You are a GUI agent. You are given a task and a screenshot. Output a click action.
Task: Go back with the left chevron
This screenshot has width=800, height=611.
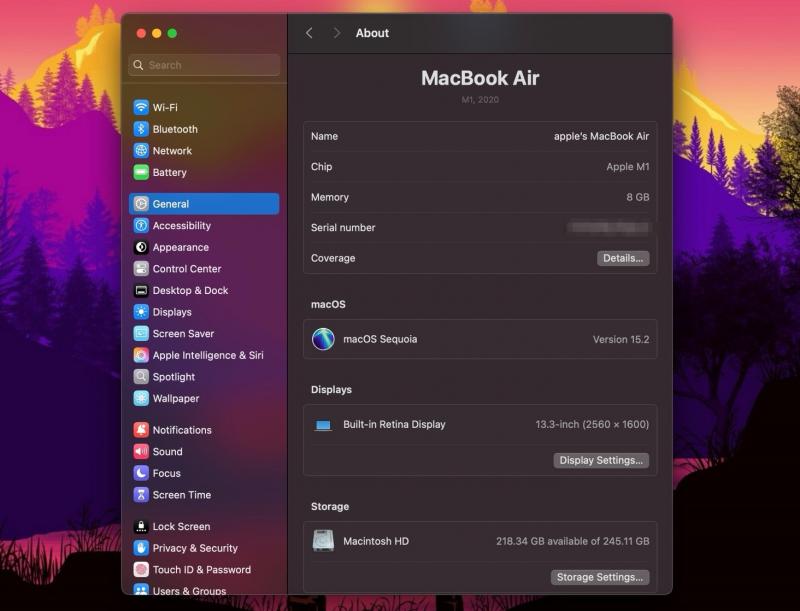click(x=309, y=33)
